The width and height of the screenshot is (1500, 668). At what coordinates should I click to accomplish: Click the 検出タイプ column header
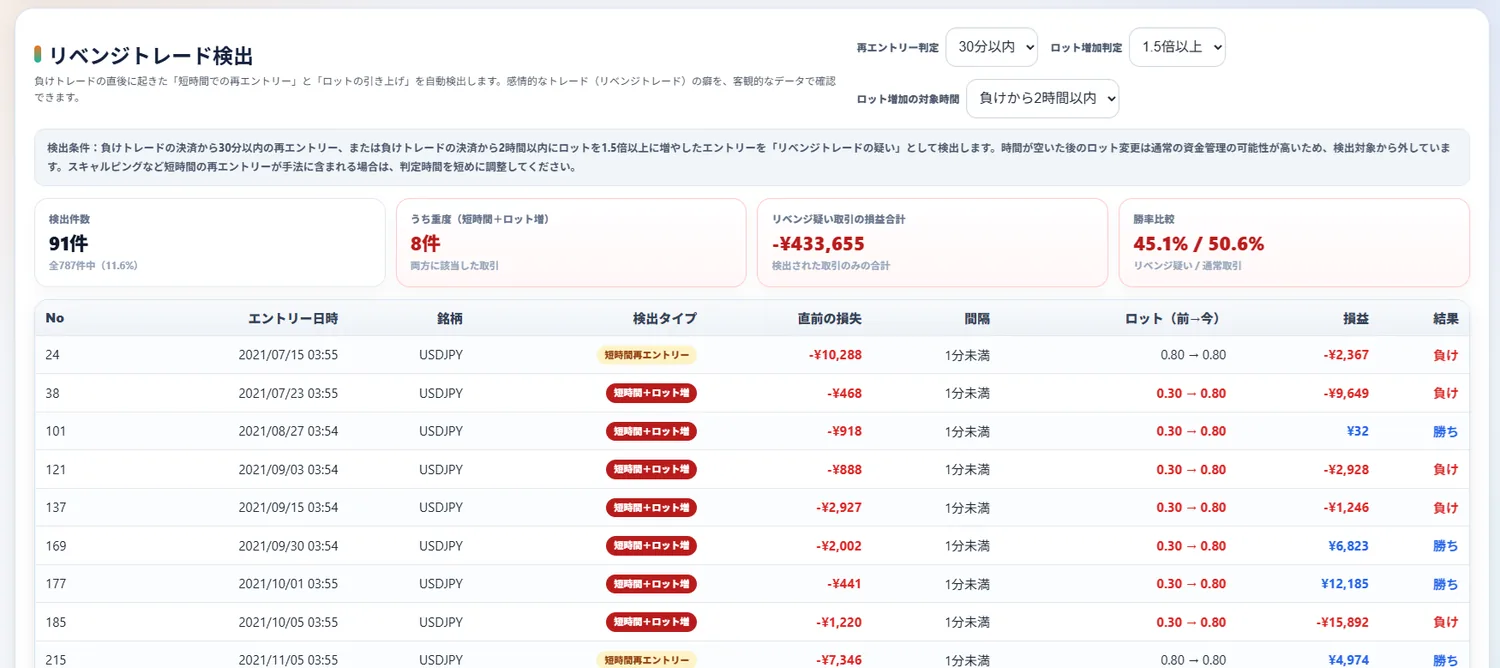pos(665,318)
